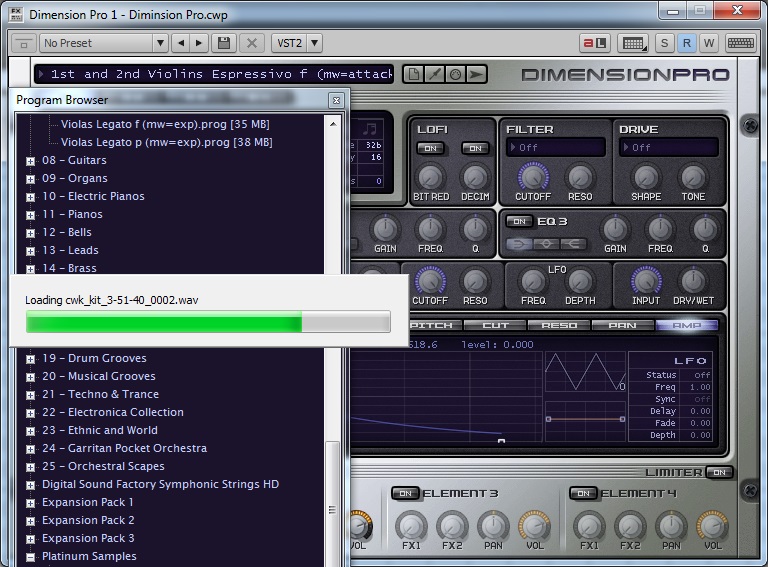Expand the 13 – Leads folder
This screenshot has width=768, height=567.
tap(30, 251)
